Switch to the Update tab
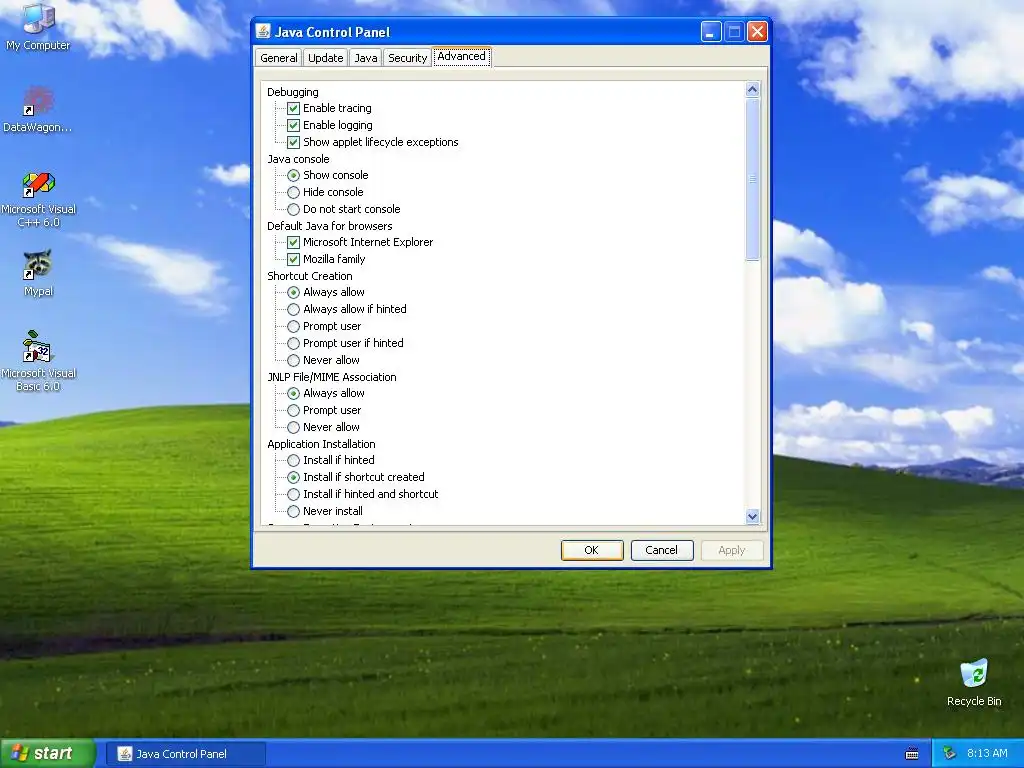This screenshot has width=1024, height=768. [x=325, y=57]
